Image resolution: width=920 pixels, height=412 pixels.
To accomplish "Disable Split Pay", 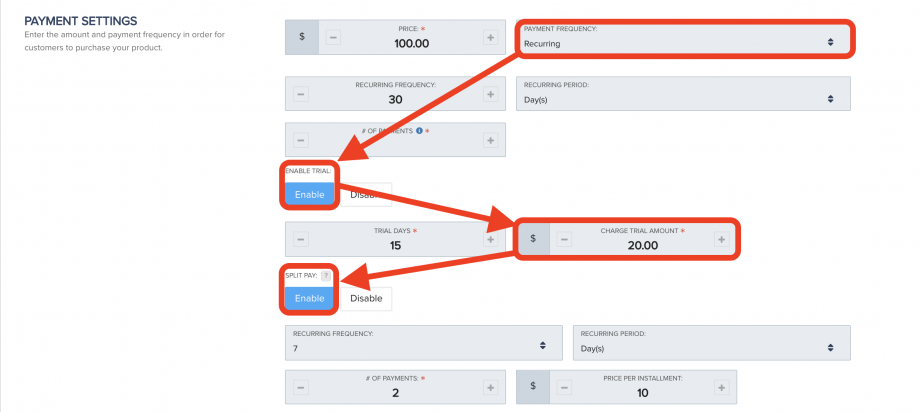I will (366, 298).
